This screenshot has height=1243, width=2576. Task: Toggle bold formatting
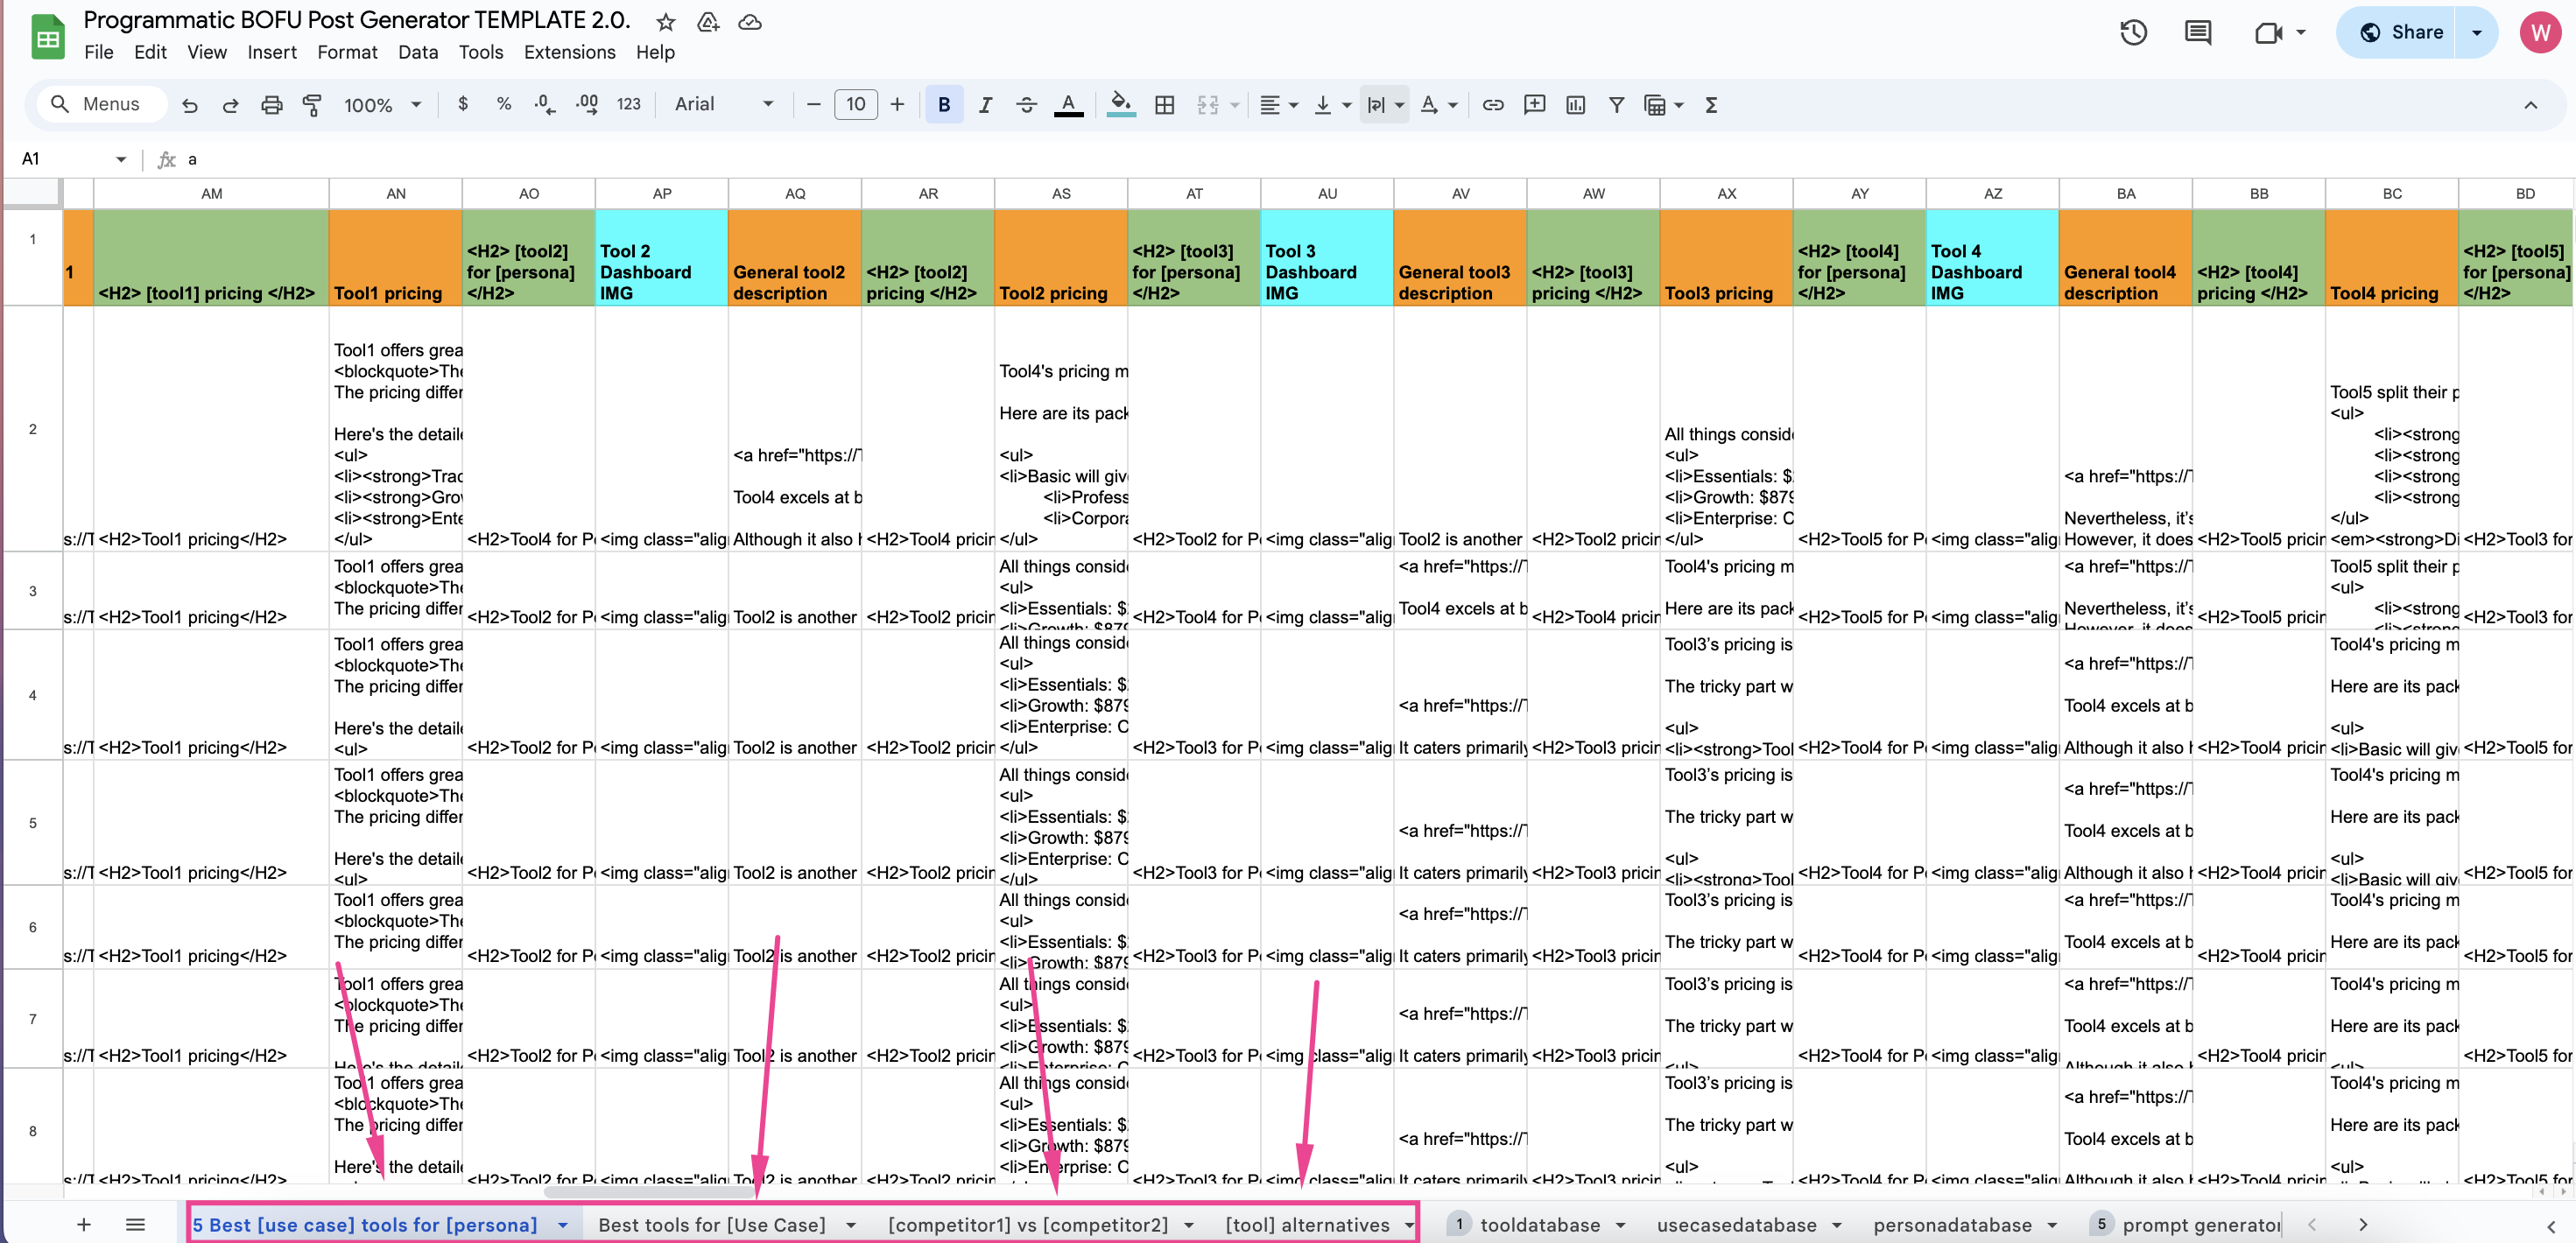pos(944,104)
